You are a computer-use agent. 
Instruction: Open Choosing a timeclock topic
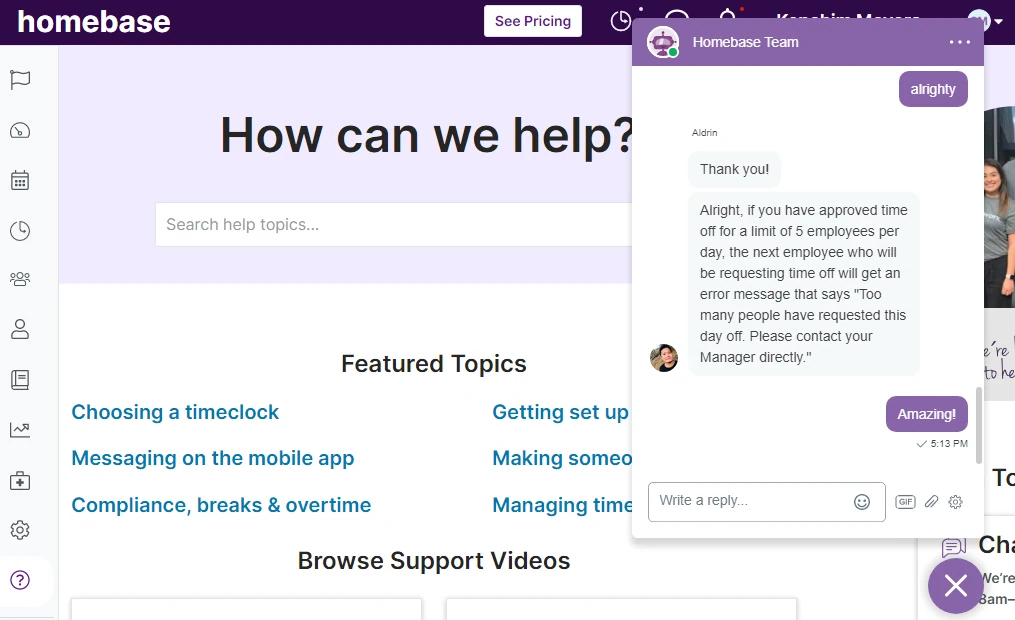(175, 412)
